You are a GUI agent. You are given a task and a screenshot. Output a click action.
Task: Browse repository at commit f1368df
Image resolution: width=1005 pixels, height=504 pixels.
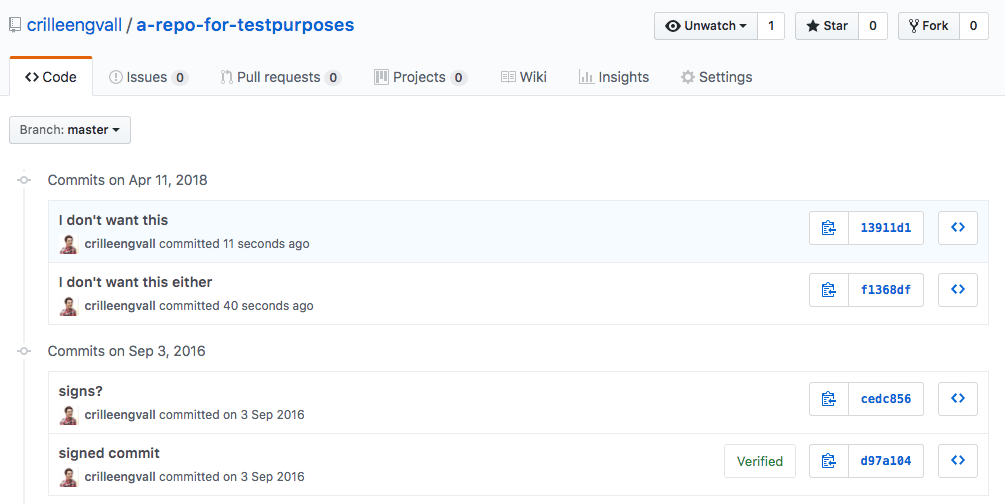[958, 290]
